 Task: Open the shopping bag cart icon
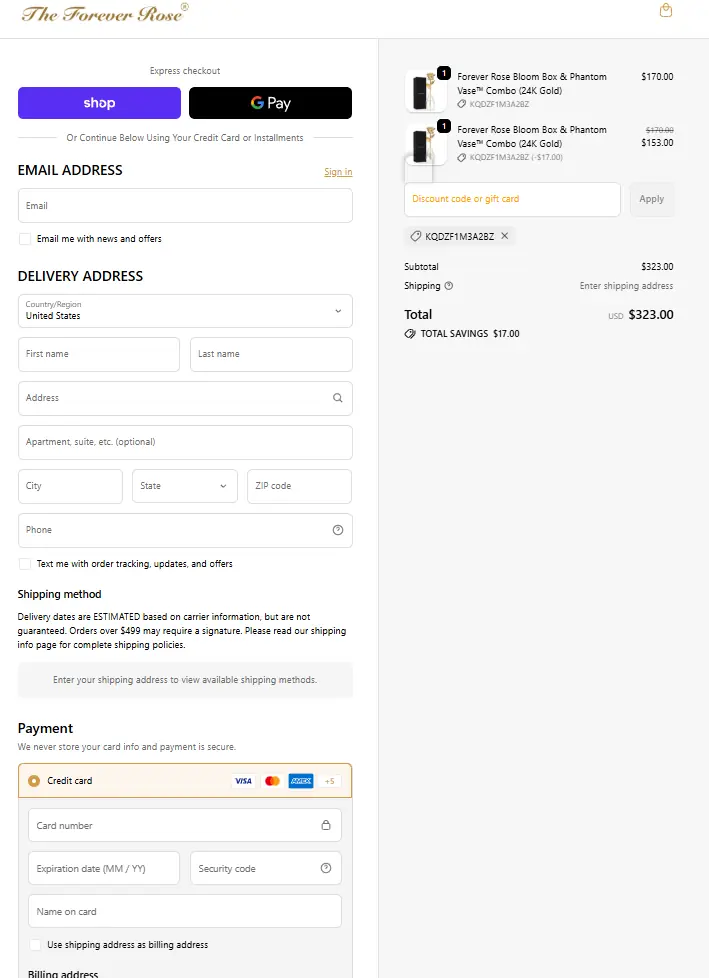[x=666, y=11]
